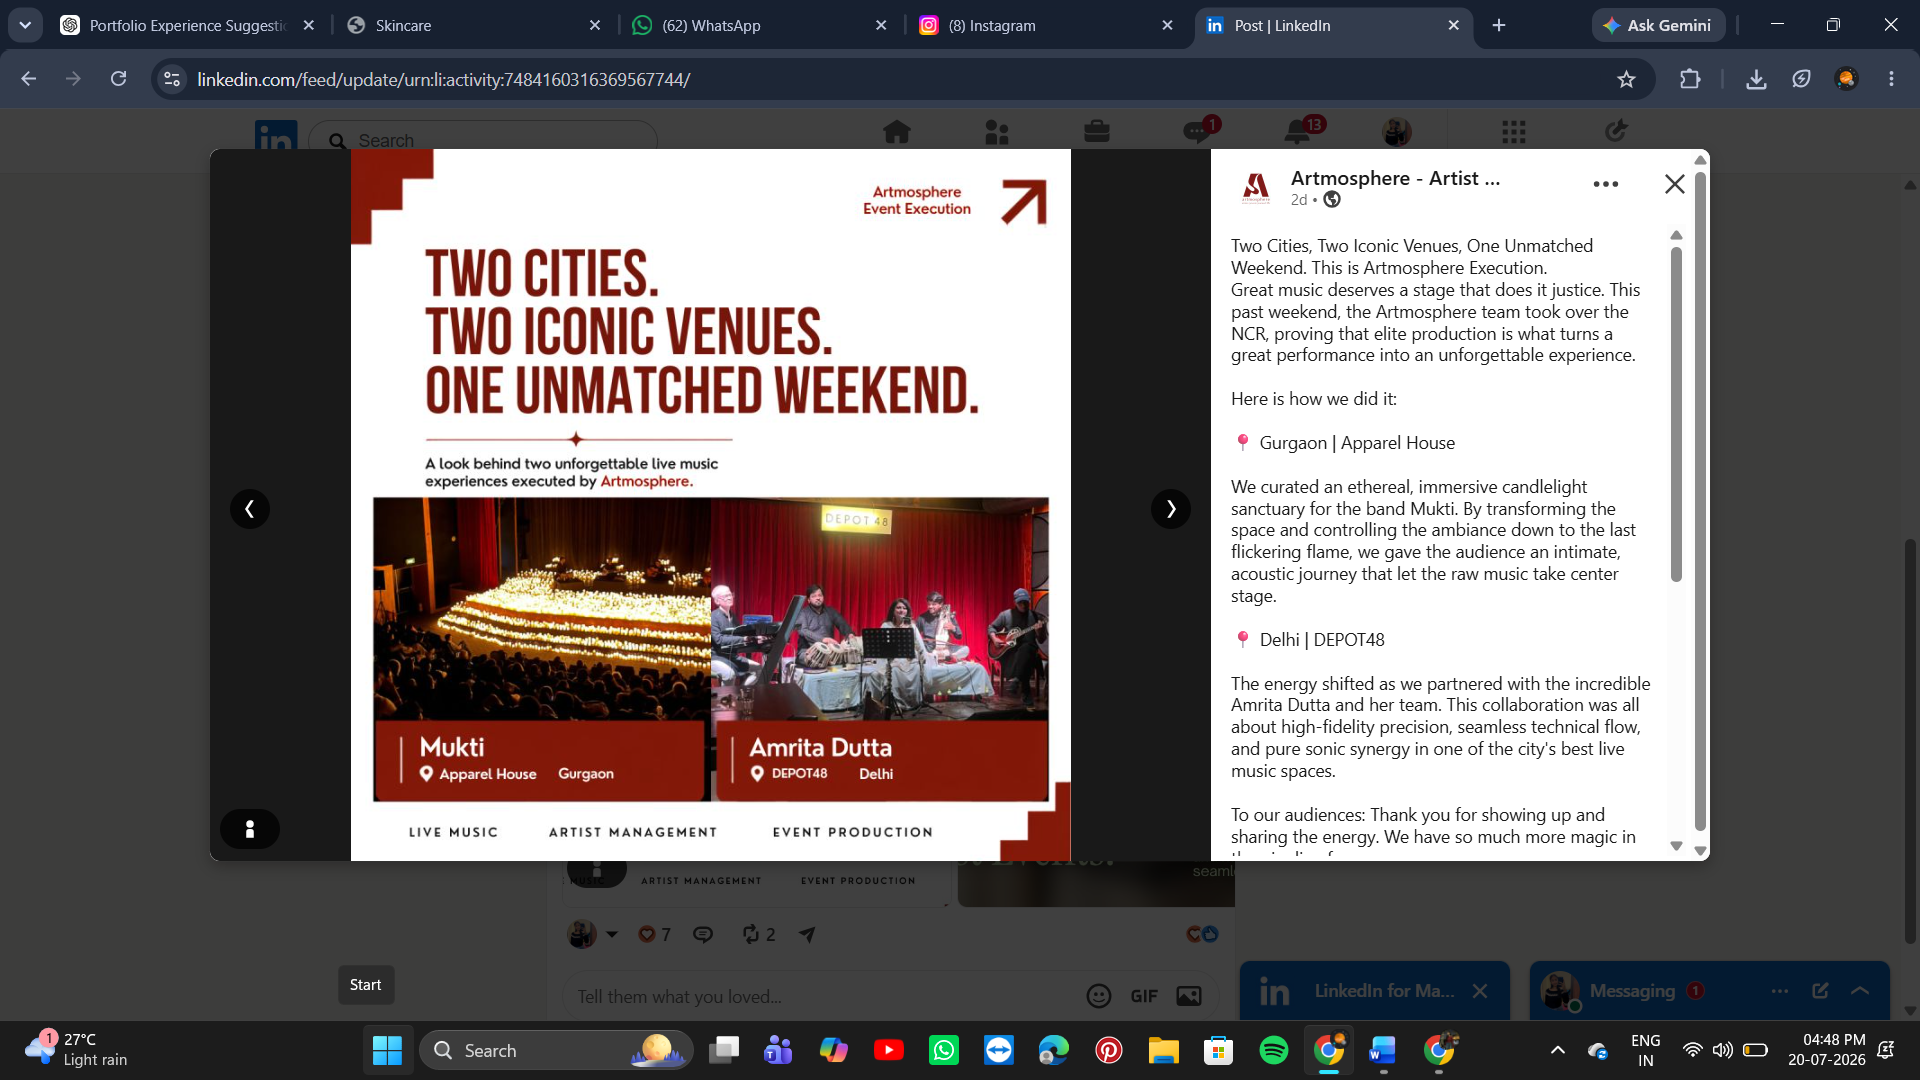Open emoji picker in comment box
Image resolution: width=1920 pixels, height=1080 pixels.
click(x=1099, y=996)
